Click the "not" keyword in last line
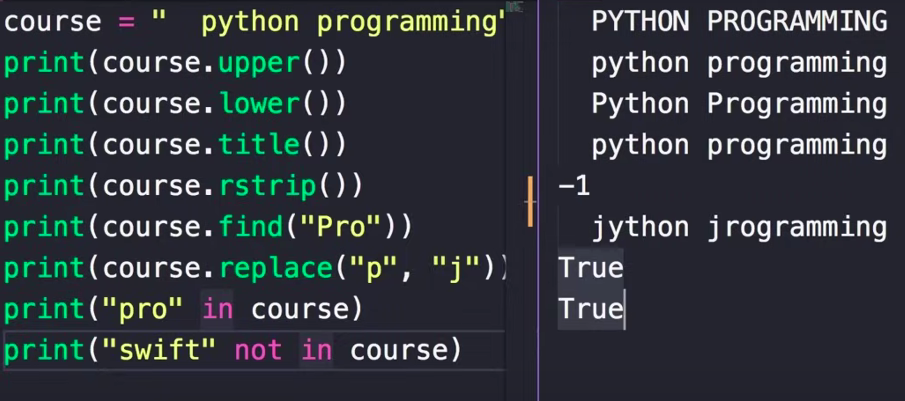This screenshot has width=905, height=401. pos(258,351)
